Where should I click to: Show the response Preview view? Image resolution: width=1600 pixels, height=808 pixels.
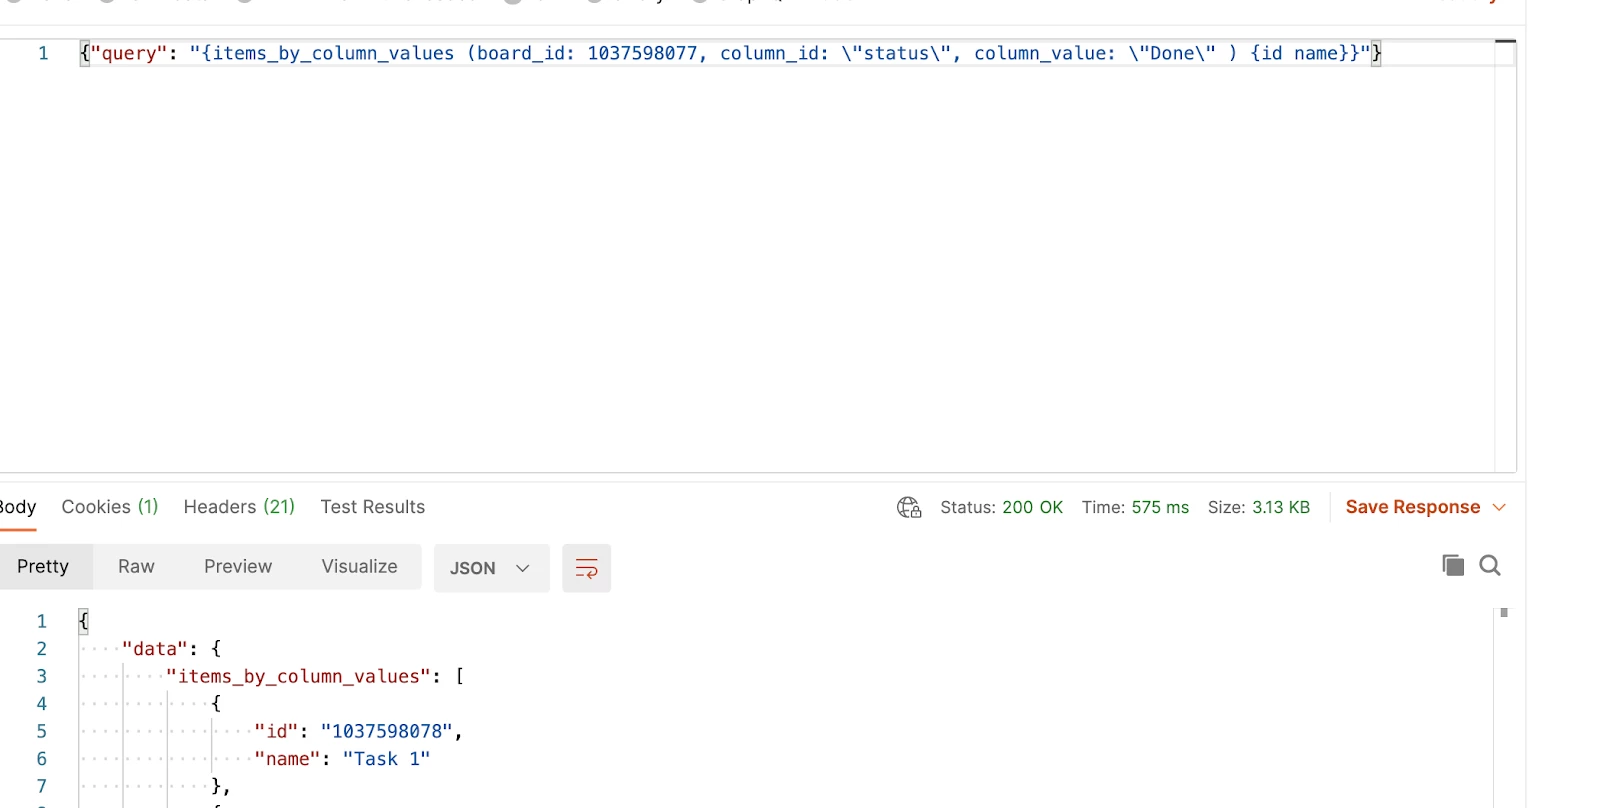(x=238, y=567)
